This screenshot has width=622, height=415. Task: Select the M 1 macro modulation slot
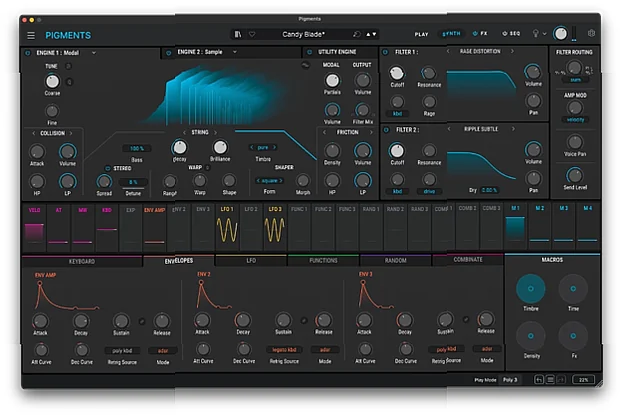coord(515,226)
